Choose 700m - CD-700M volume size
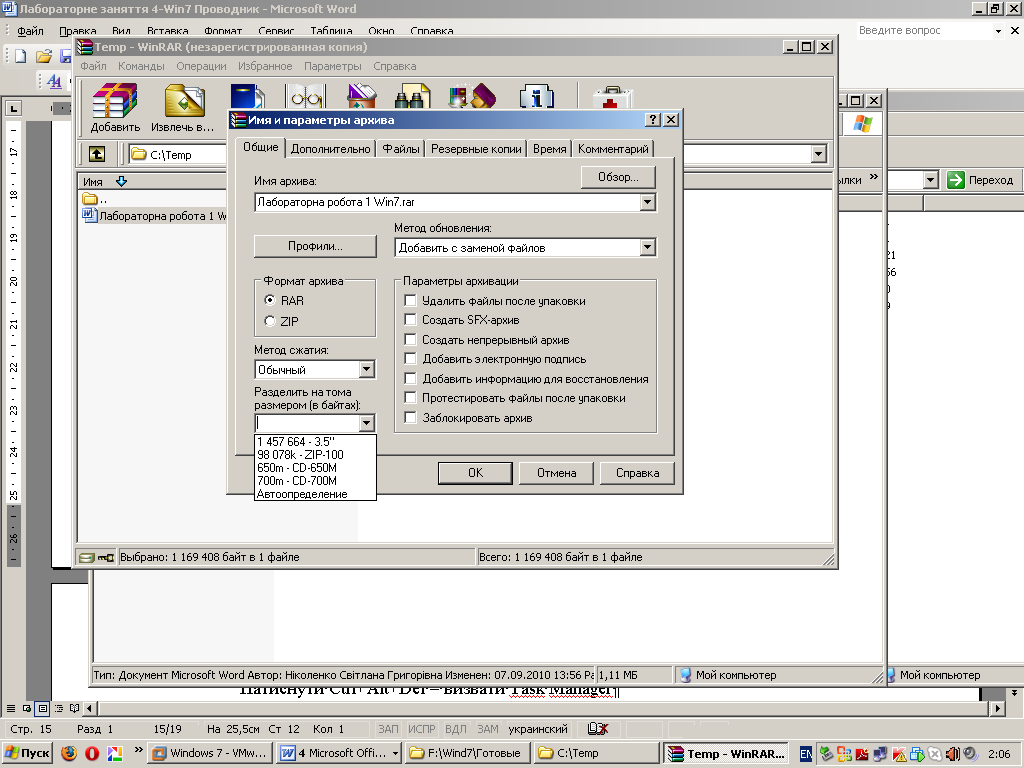 315,481
